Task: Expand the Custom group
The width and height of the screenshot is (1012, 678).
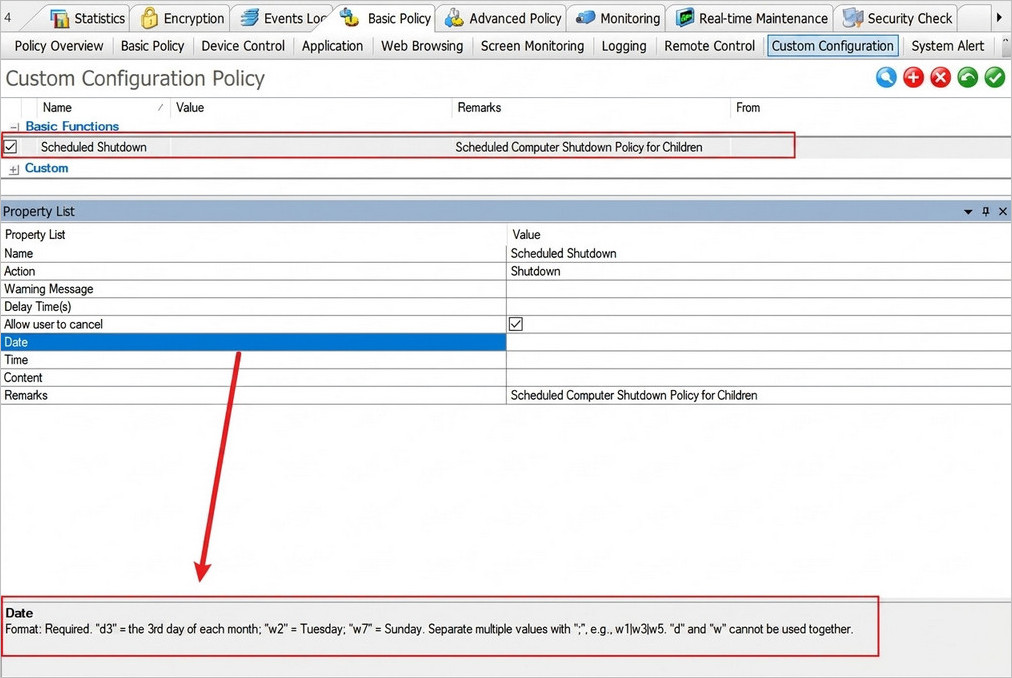Action: pyautogui.click(x=14, y=169)
